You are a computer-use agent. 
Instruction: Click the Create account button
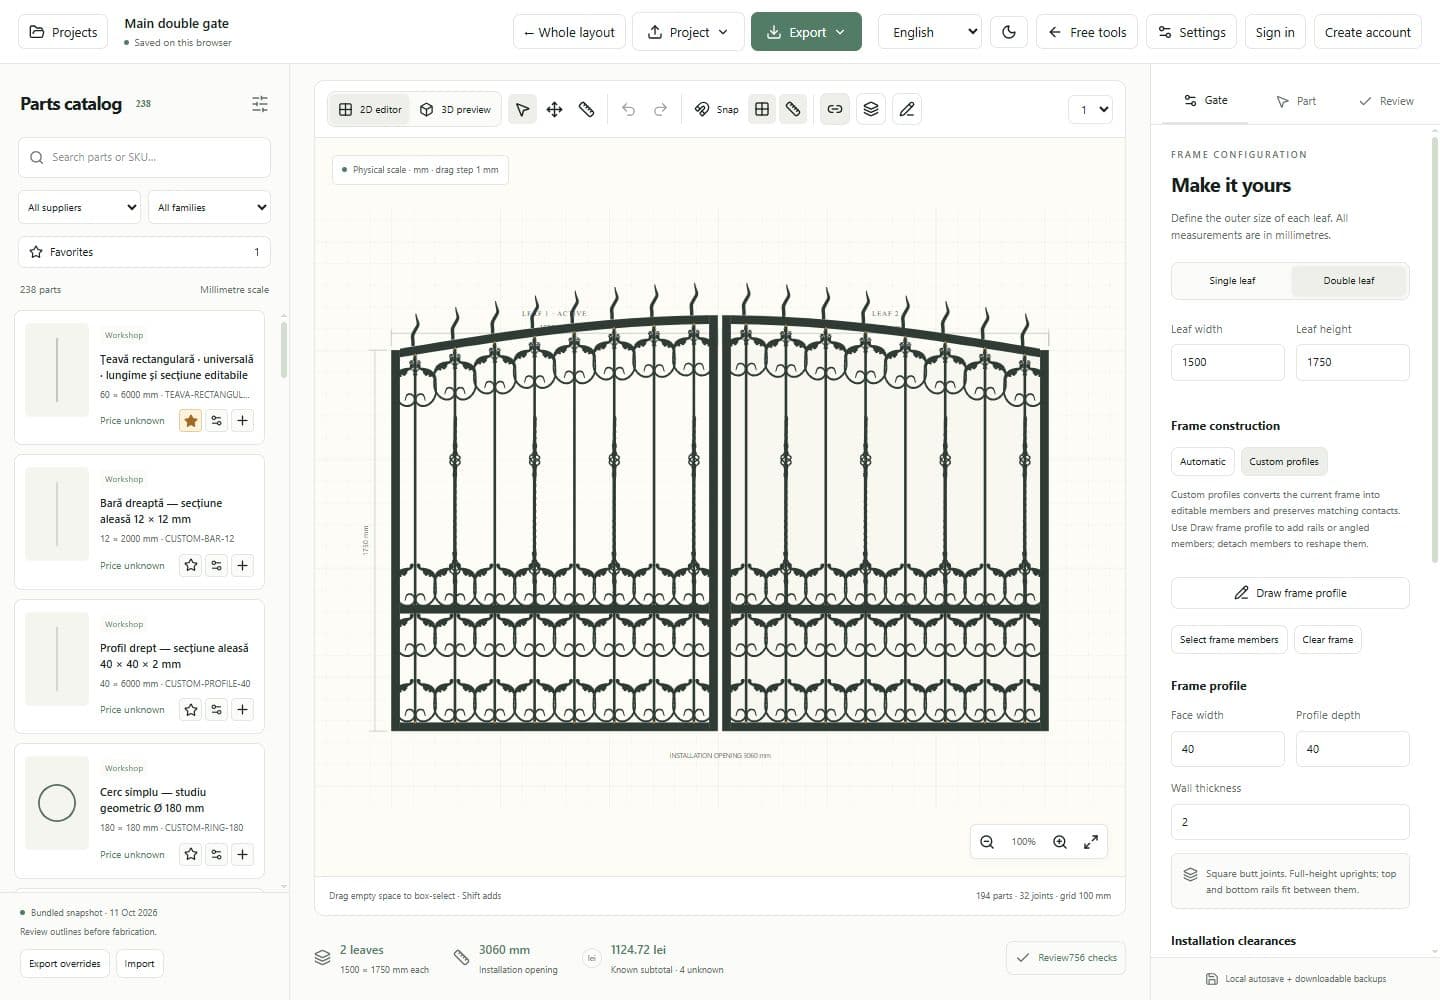pyautogui.click(x=1367, y=32)
